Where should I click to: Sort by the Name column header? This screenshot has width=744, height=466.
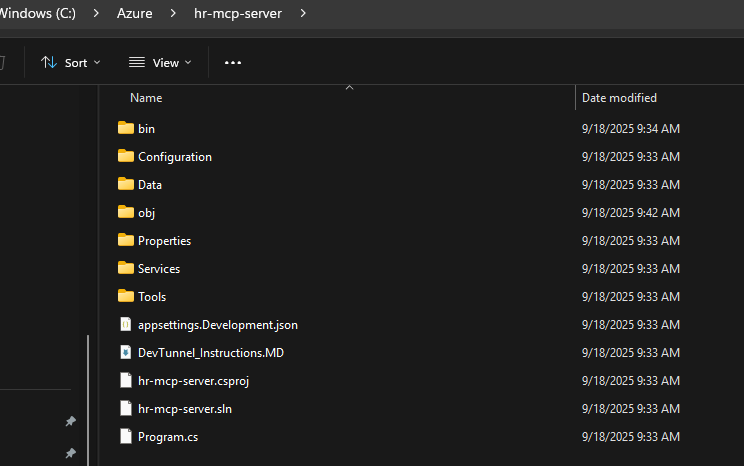tap(146, 98)
